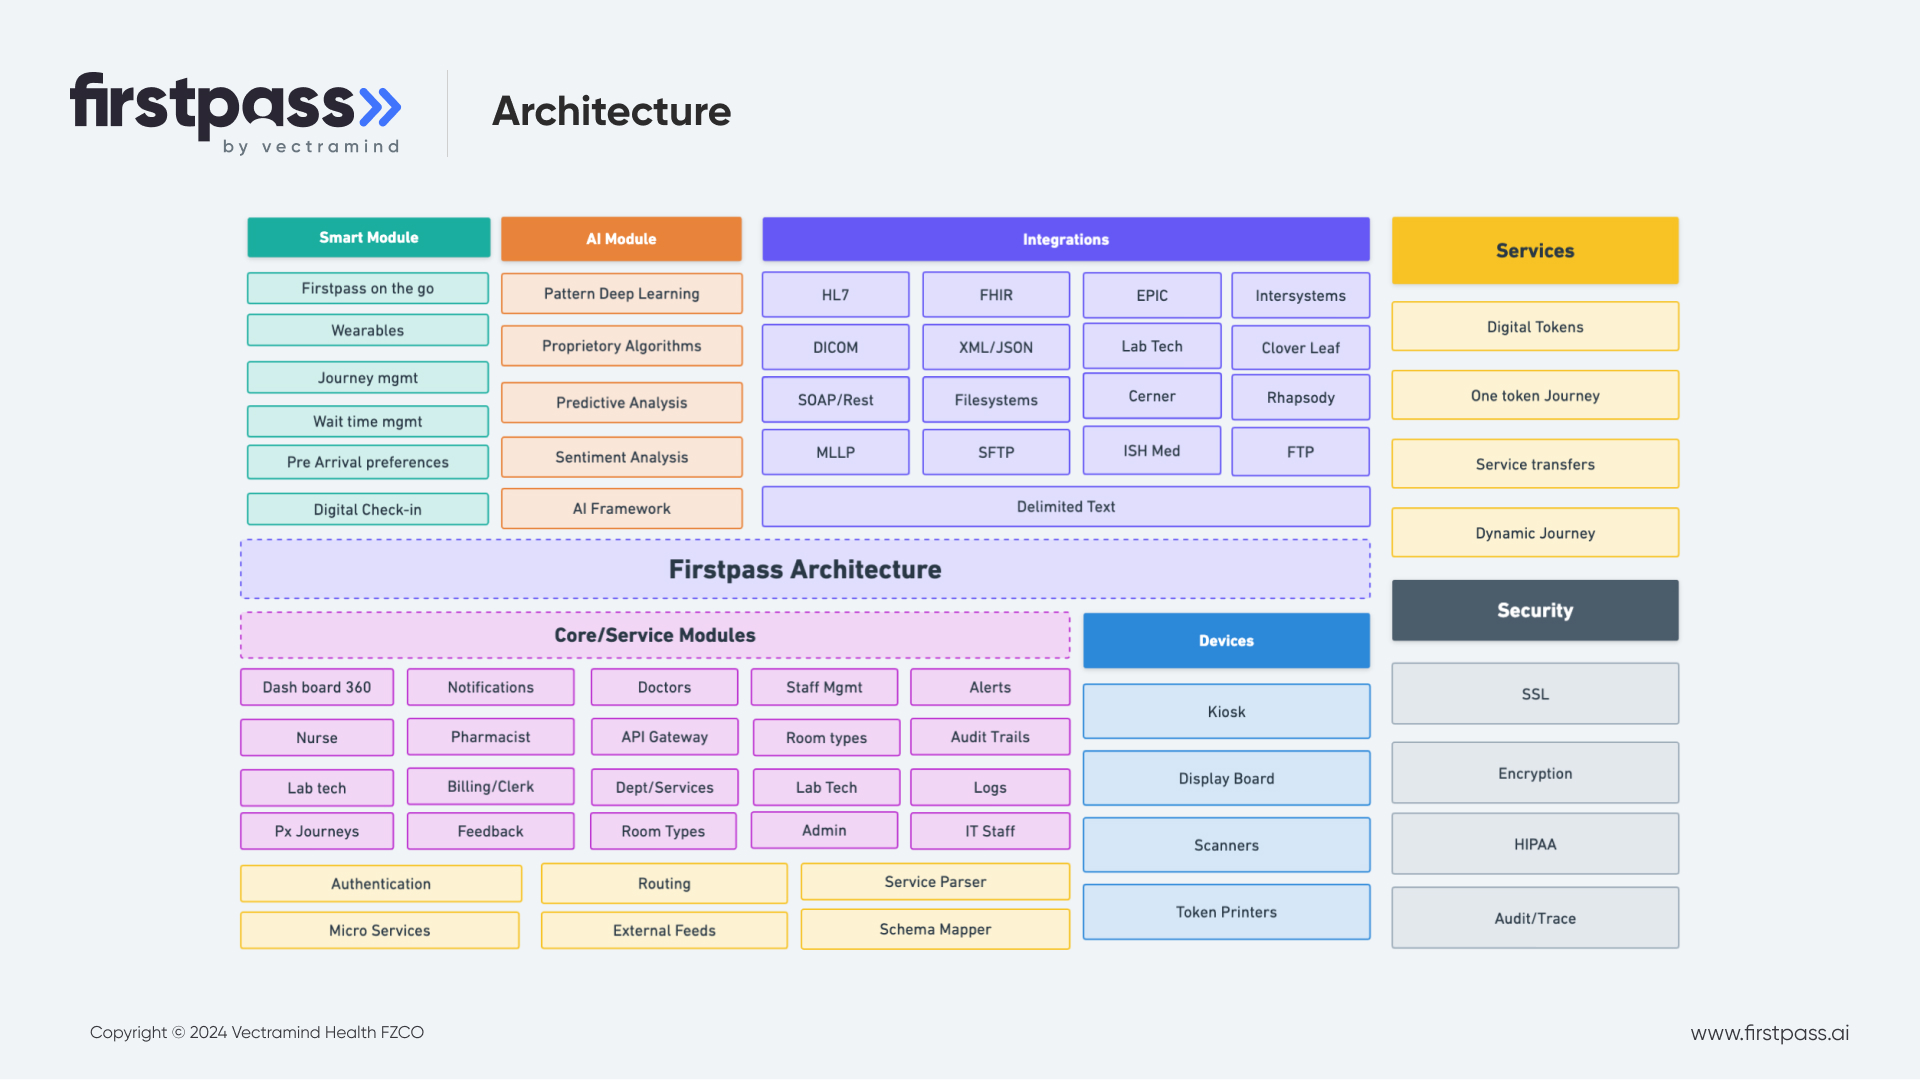
Task: Open the www.firstpass.ai link
Action: (x=1769, y=1033)
